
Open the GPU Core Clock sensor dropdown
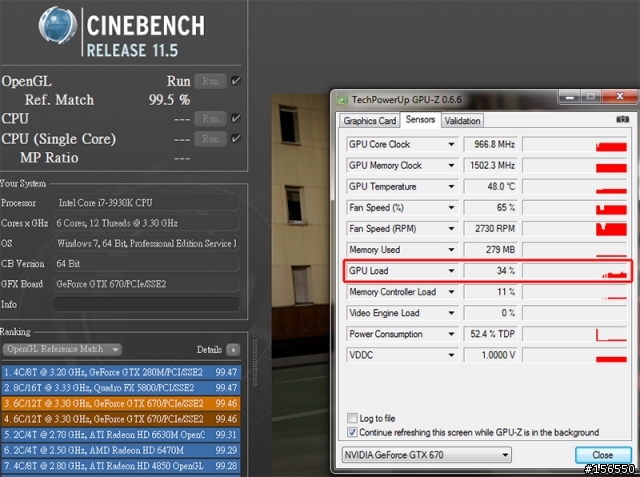point(451,144)
